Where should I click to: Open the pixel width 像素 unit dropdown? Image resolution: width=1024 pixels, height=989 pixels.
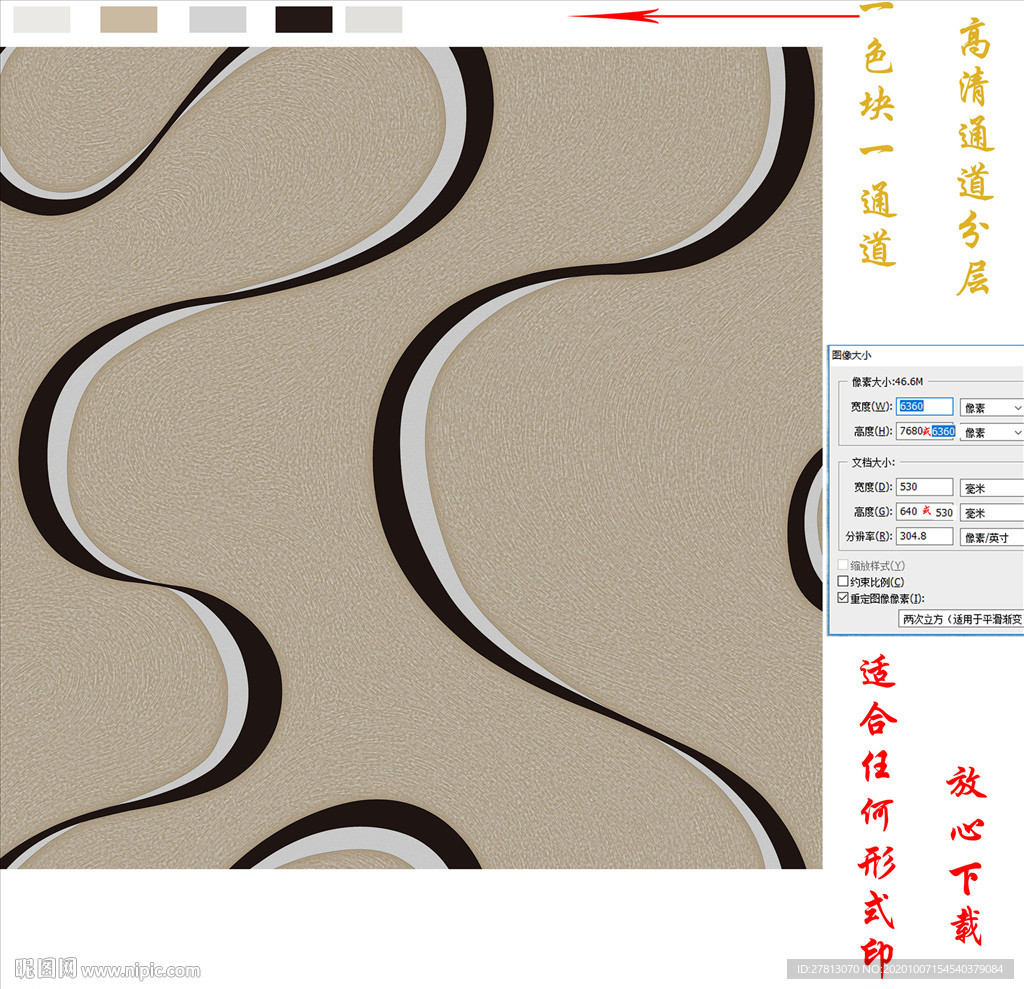991,408
